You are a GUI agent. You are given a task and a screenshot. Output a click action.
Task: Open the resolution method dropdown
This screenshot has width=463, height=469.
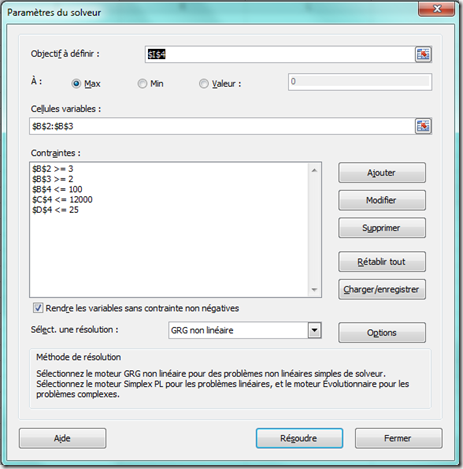point(314,330)
